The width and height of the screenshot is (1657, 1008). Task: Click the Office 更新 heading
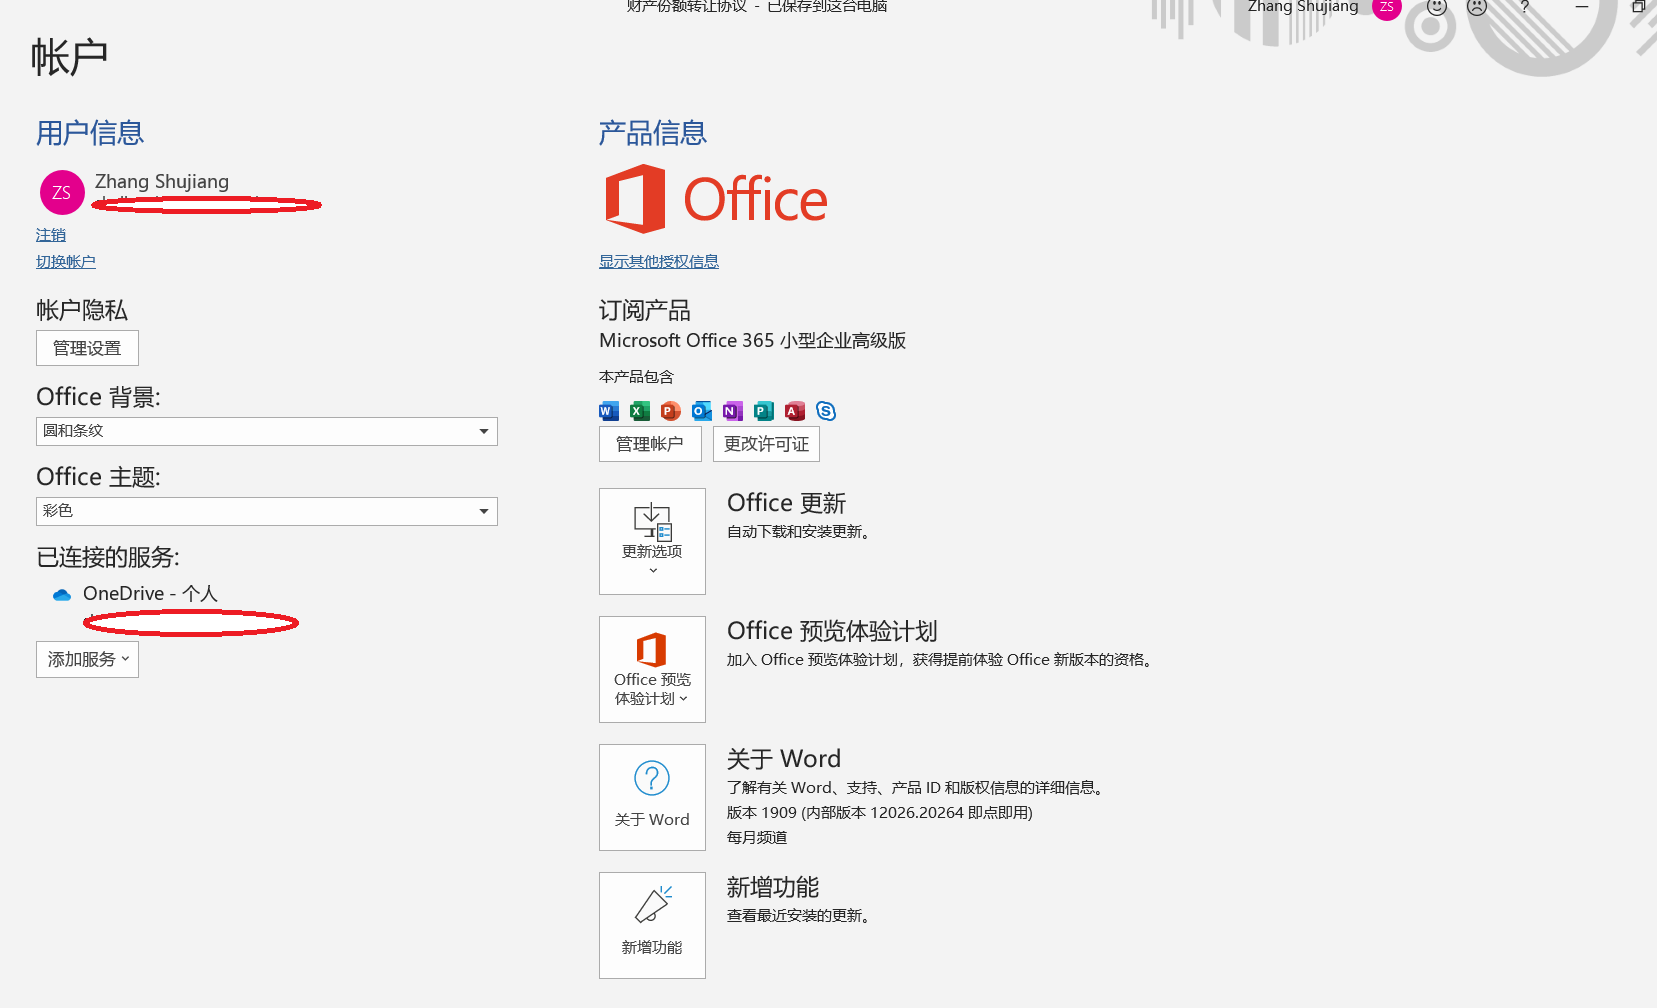point(787,503)
